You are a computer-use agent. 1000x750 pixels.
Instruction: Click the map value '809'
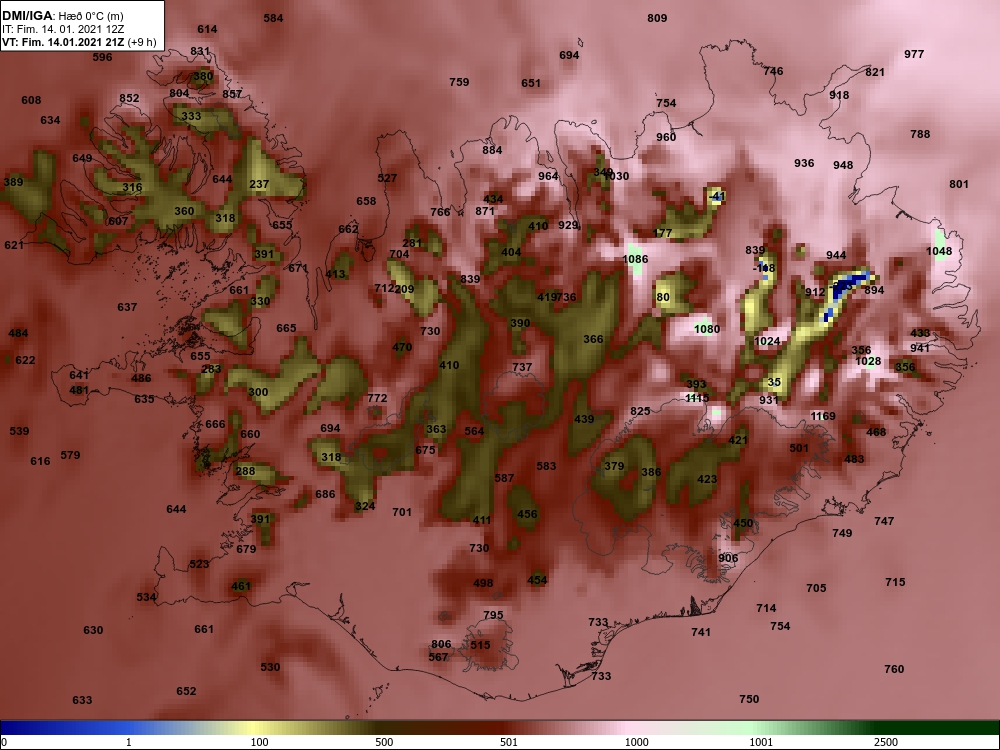point(657,18)
